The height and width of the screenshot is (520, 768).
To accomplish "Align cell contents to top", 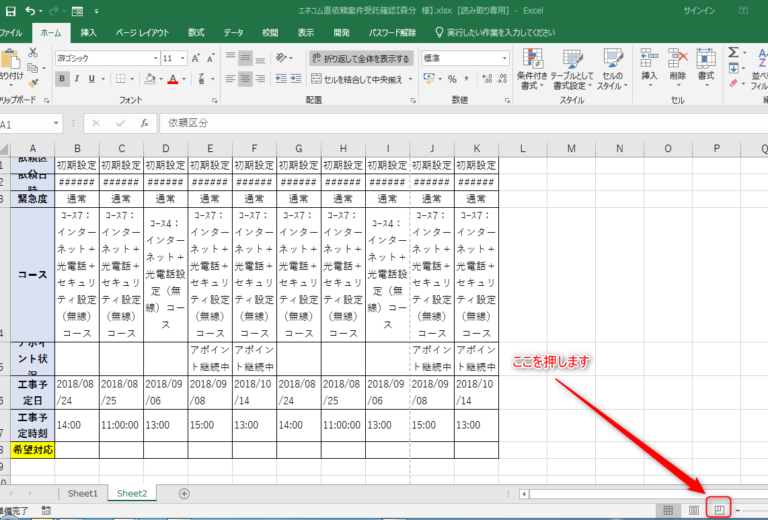I will point(230,58).
